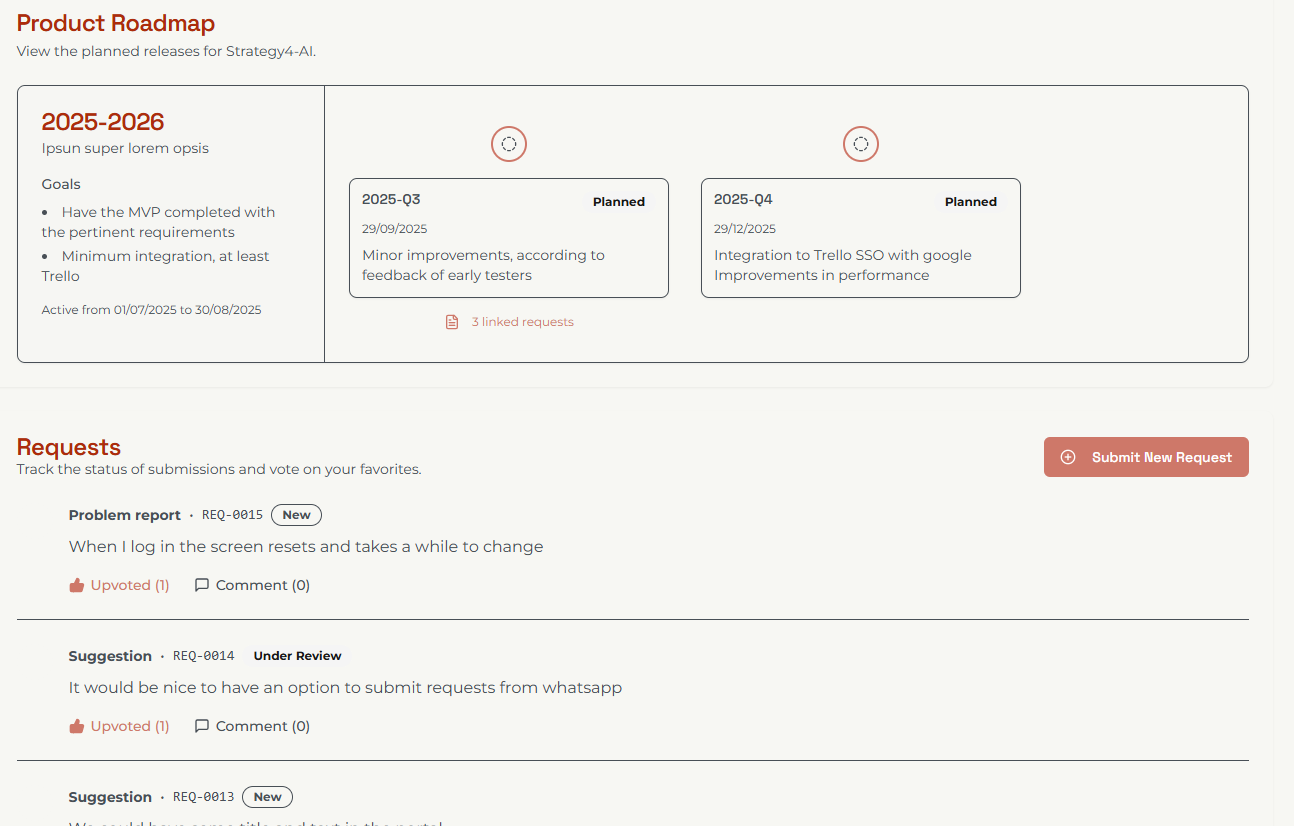Open the Problem report title of REQ-0015
This screenshot has height=826, width=1294.
coord(124,515)
